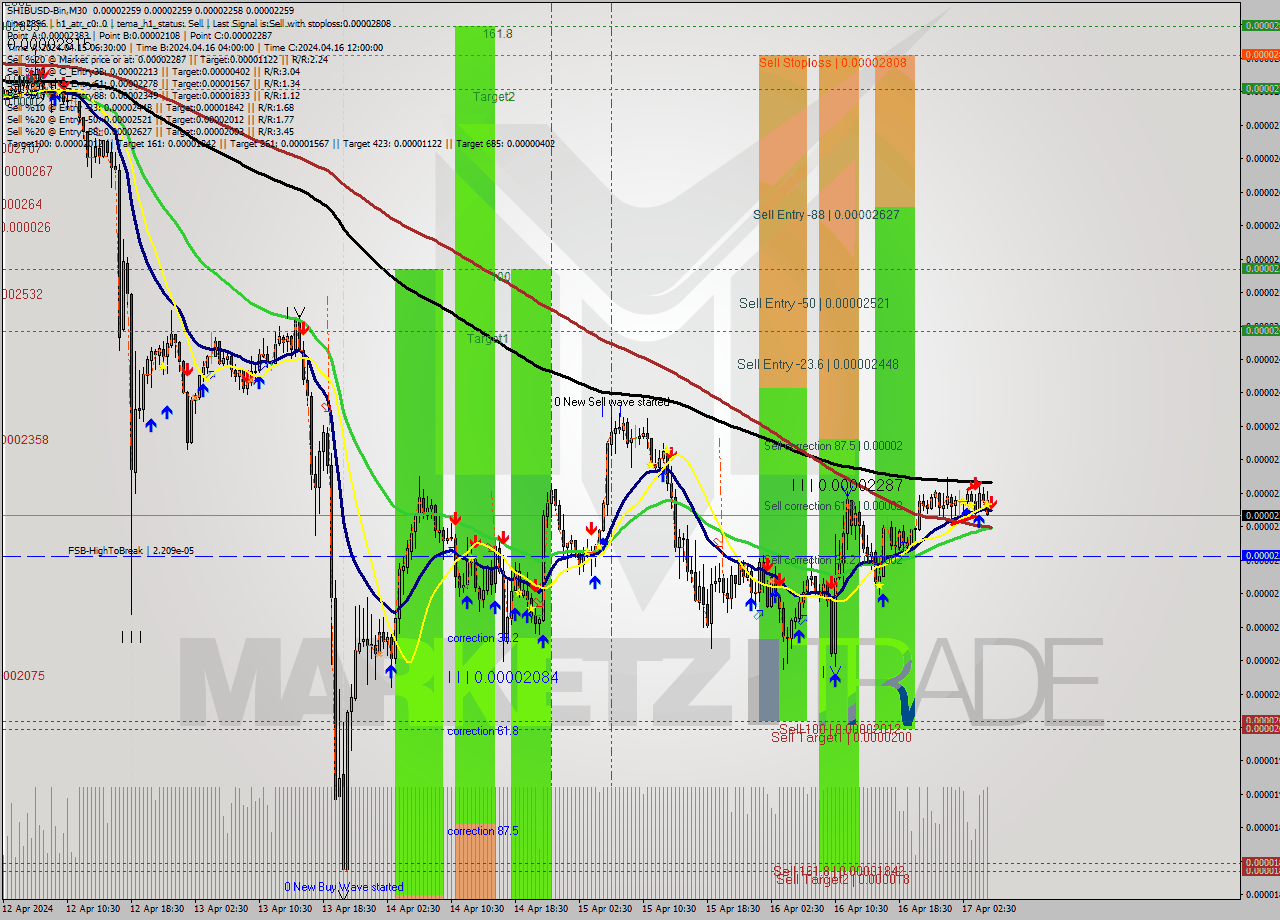Click the '0 New Buy Wave started' annotation
The image size is (1280, 920).
pyautogui.click(x=344, y=887)
